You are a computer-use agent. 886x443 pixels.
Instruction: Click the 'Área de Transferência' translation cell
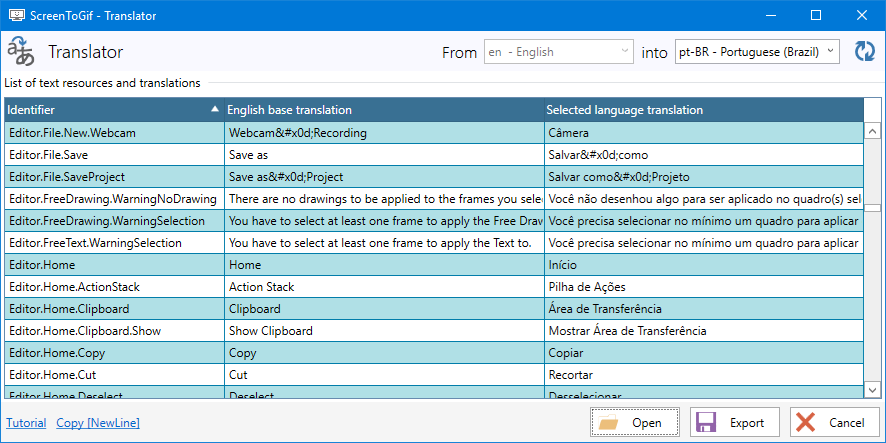[x=703, y=309]
